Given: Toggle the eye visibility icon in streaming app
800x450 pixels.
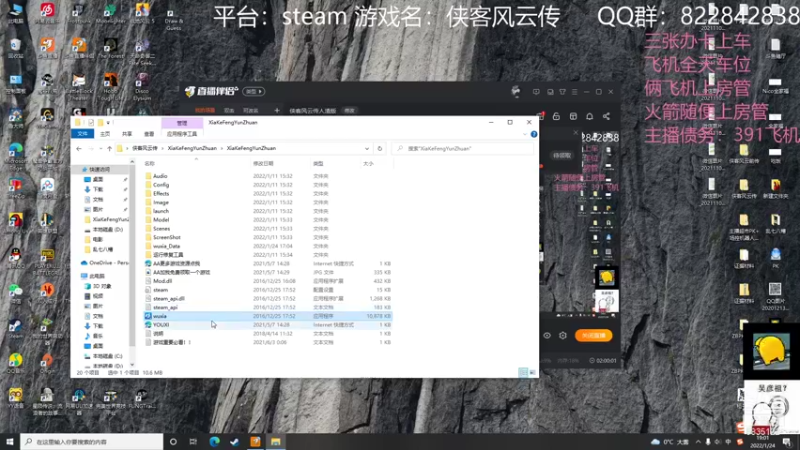Looking at the screenshot, I should coord(547,335).
